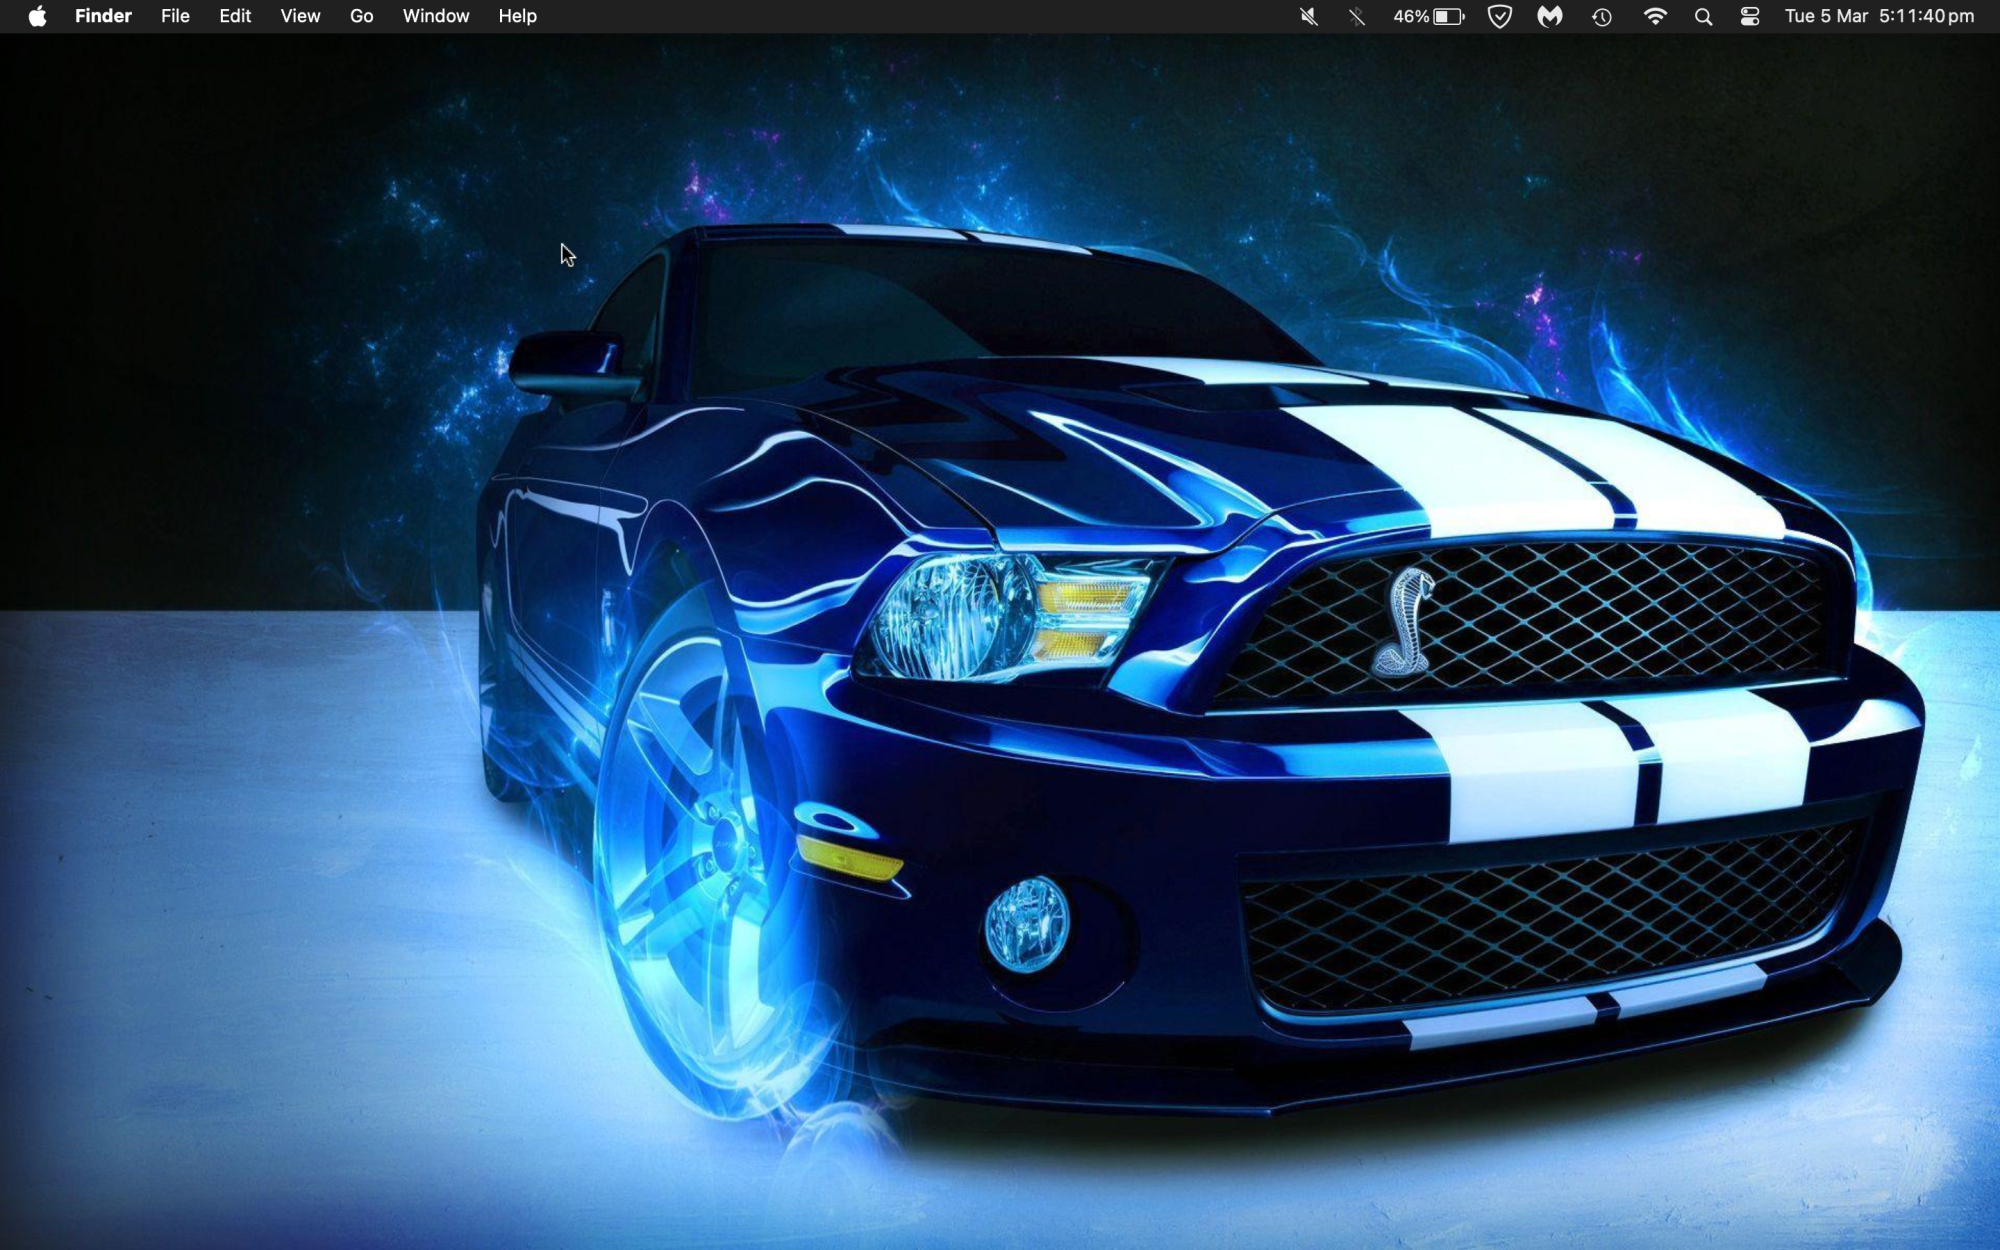Image resolution: width=2000 pixels, height=1250 pixels.
Task: Open the Help menu
Action: [518, 16]
